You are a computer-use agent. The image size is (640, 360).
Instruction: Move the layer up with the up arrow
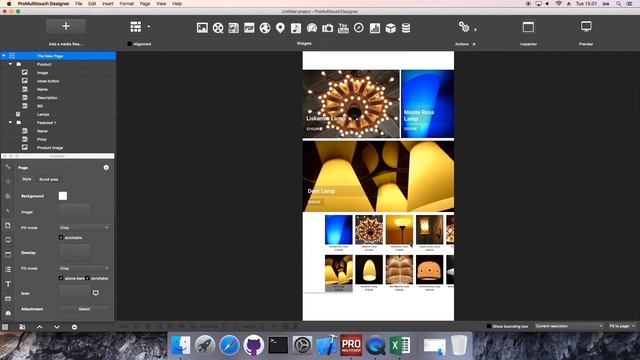tap(40, 327)
